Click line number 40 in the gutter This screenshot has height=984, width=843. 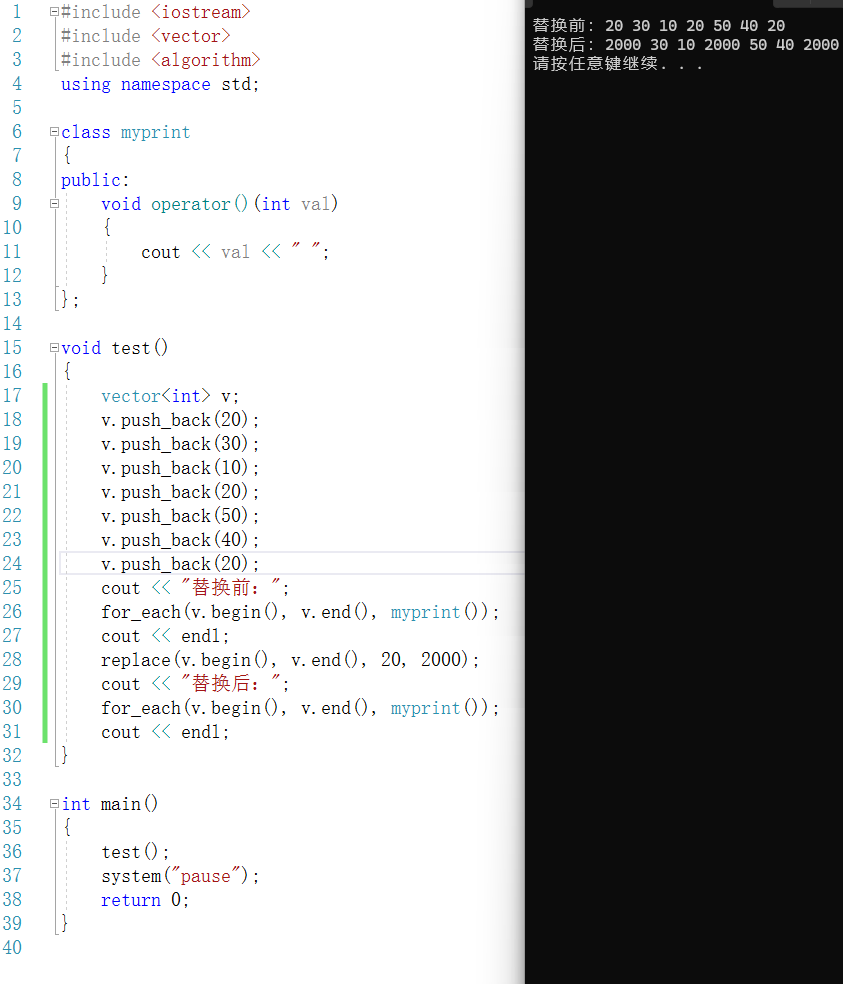(12, 948)
